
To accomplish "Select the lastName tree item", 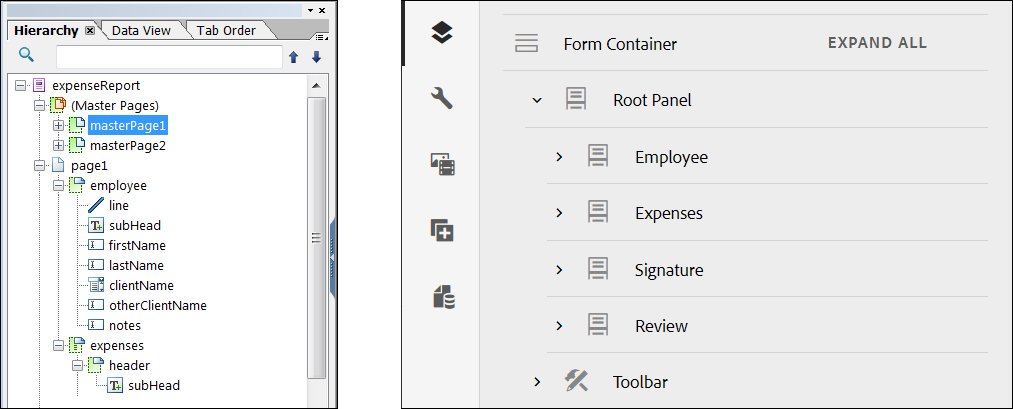I will [136, 266].
